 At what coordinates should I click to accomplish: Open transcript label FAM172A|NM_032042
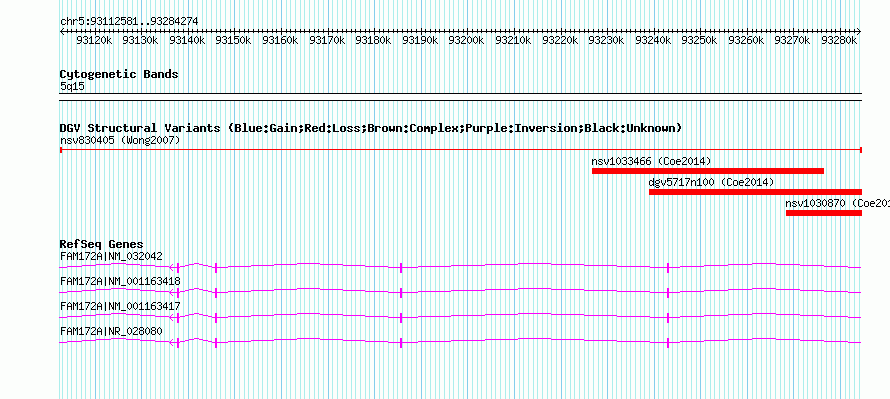click(111, 257)
